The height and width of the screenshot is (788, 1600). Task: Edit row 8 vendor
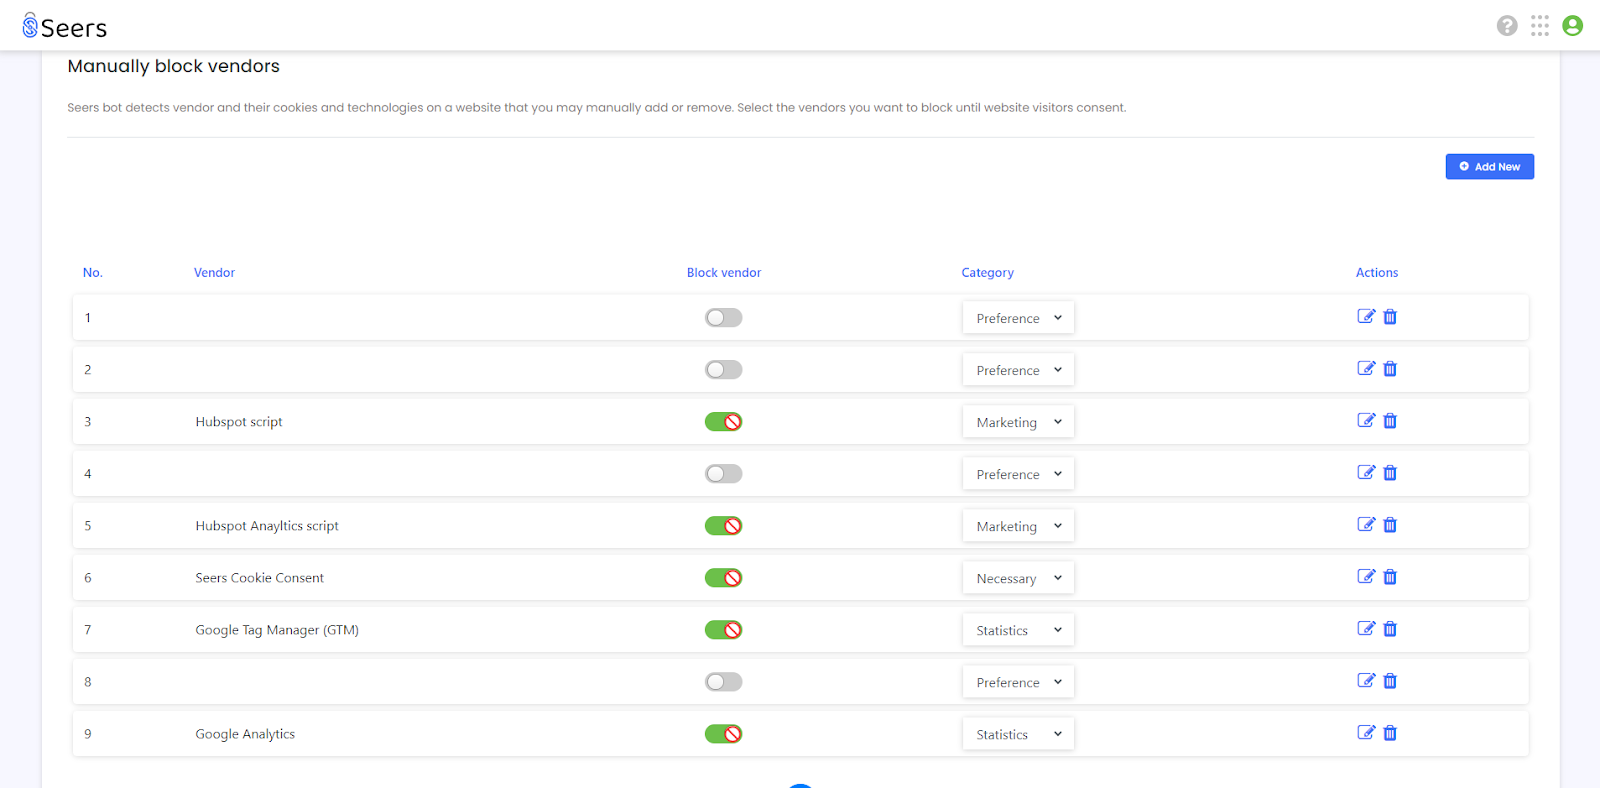1366,681
